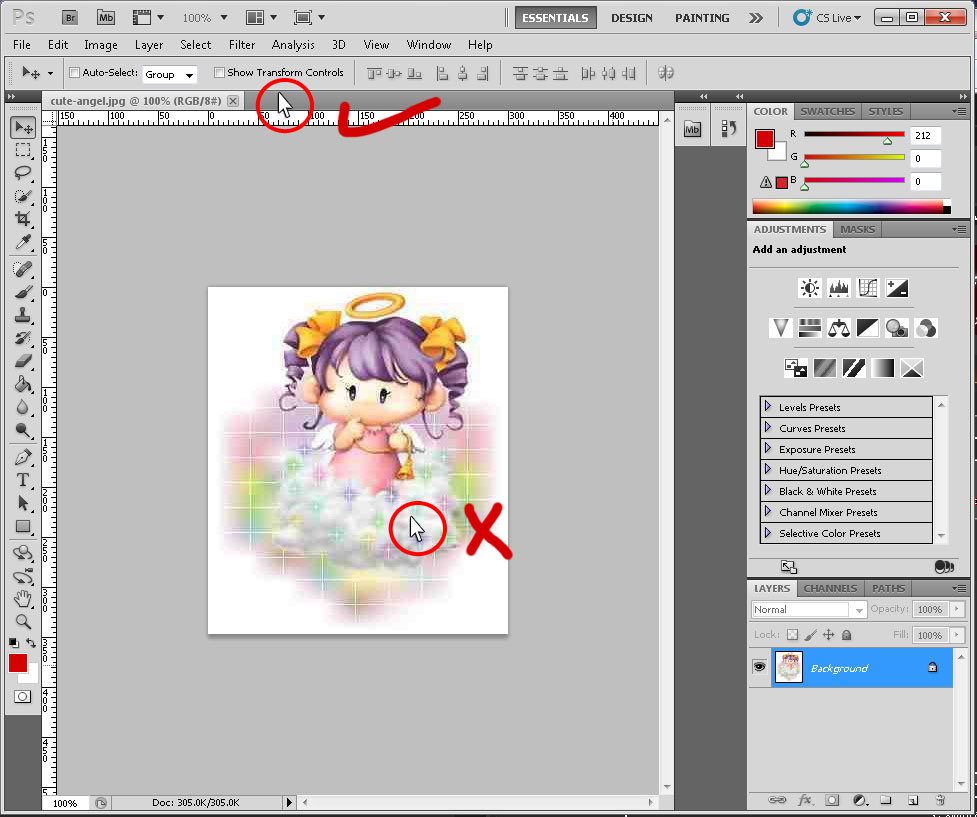Viewport: 977px width, 817px height.
Task: Click the red foreground color swatch in toolbox
Action: click(17, 663)
